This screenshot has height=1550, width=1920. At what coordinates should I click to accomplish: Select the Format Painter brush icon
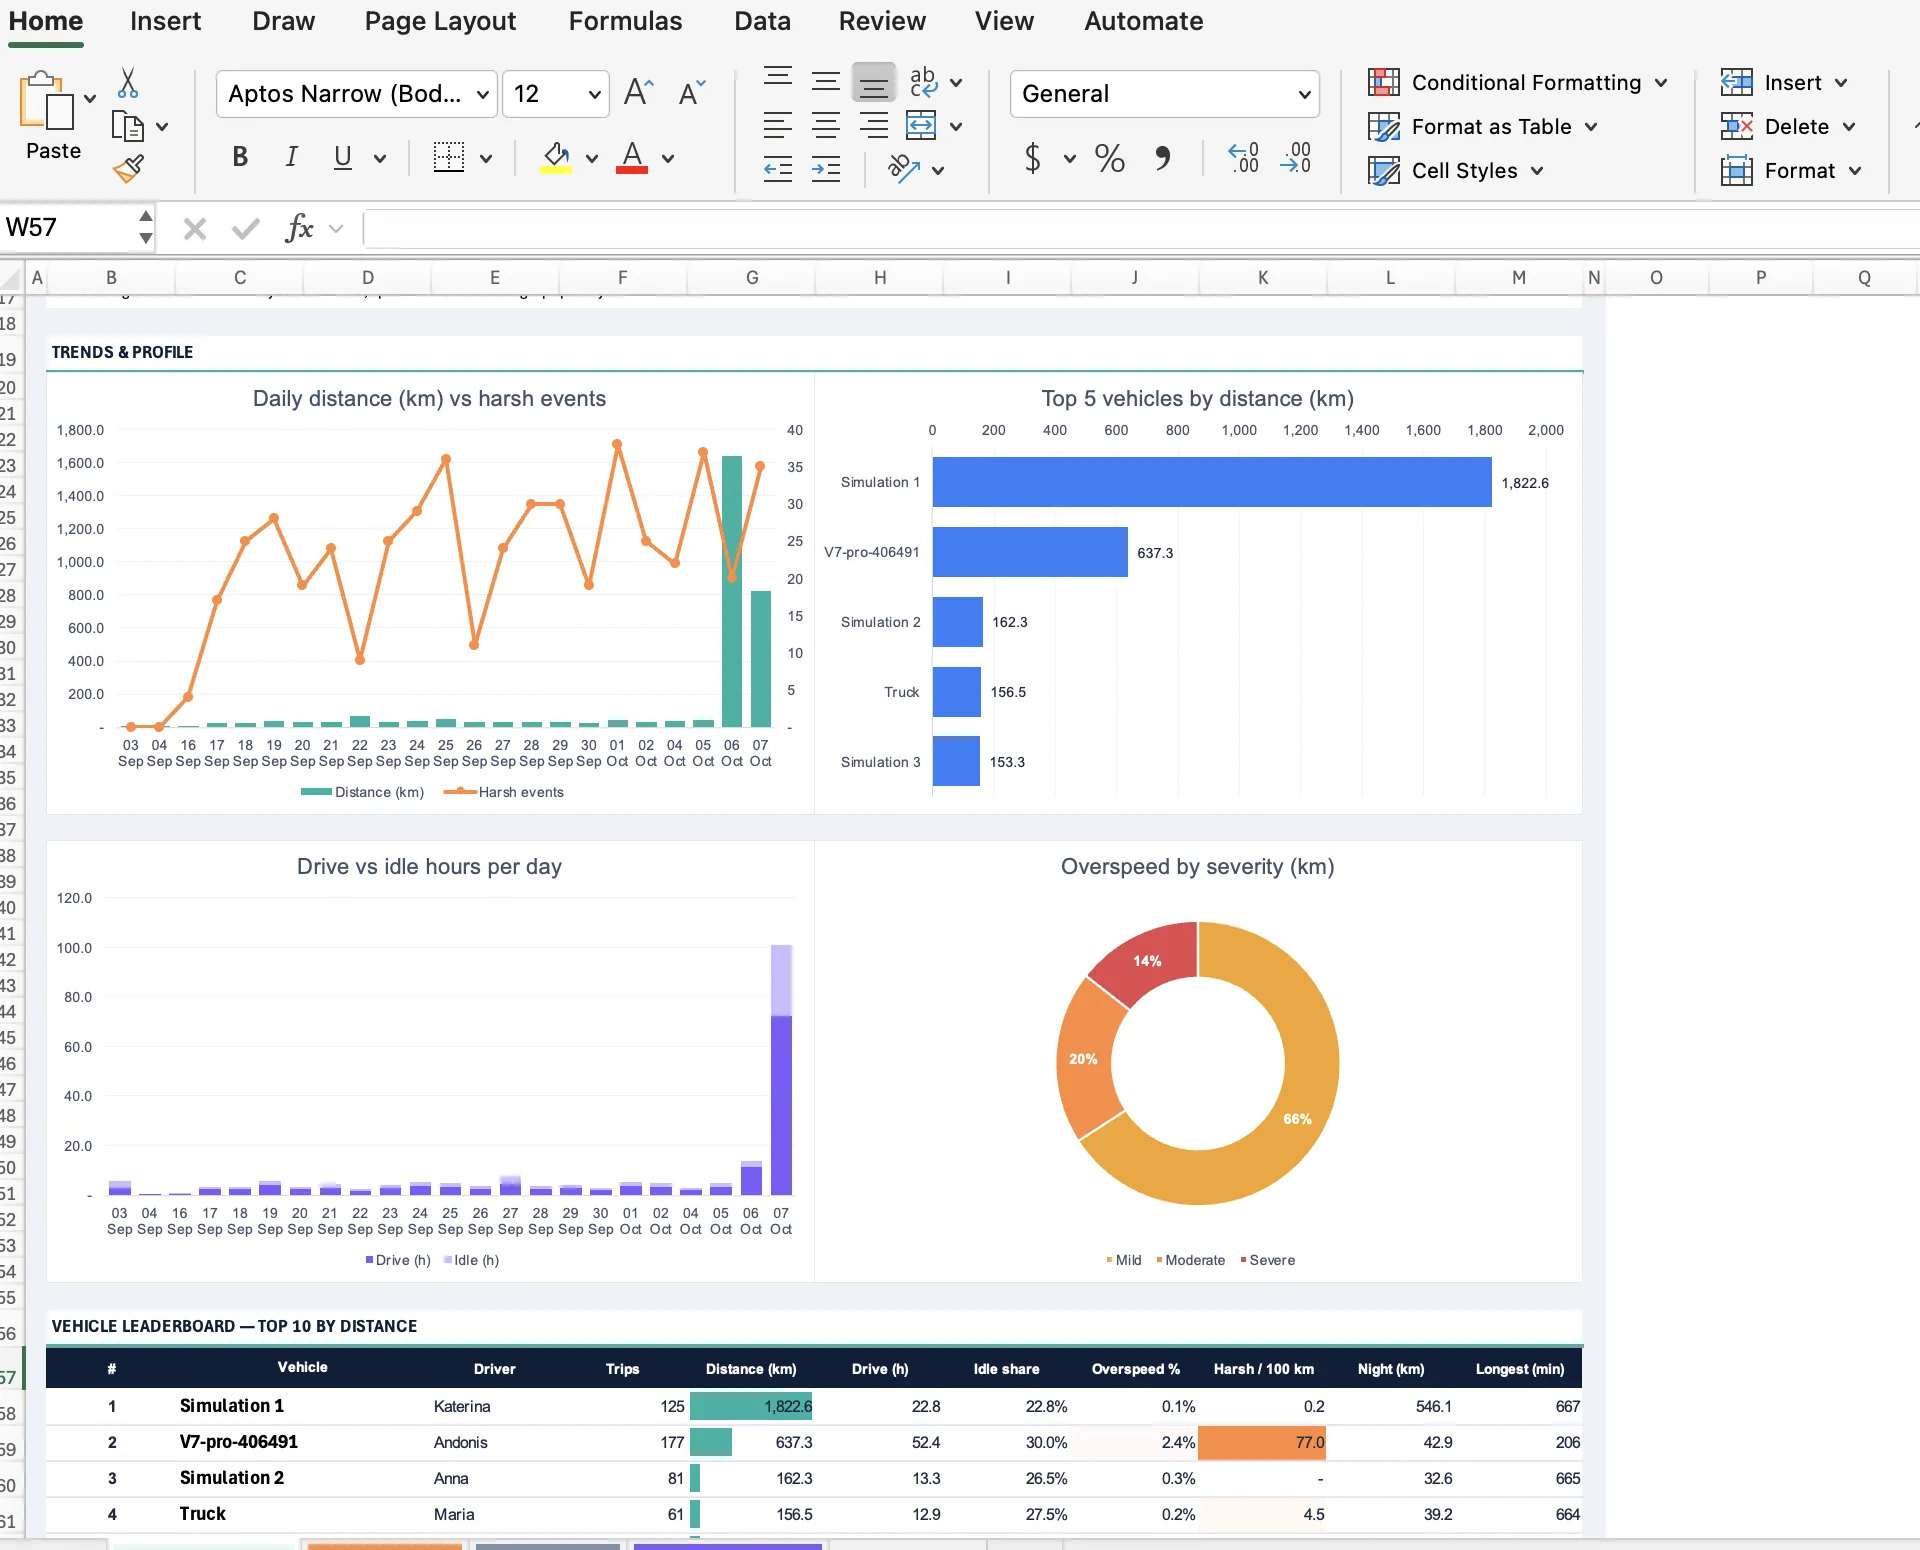[x=128, y=169]
